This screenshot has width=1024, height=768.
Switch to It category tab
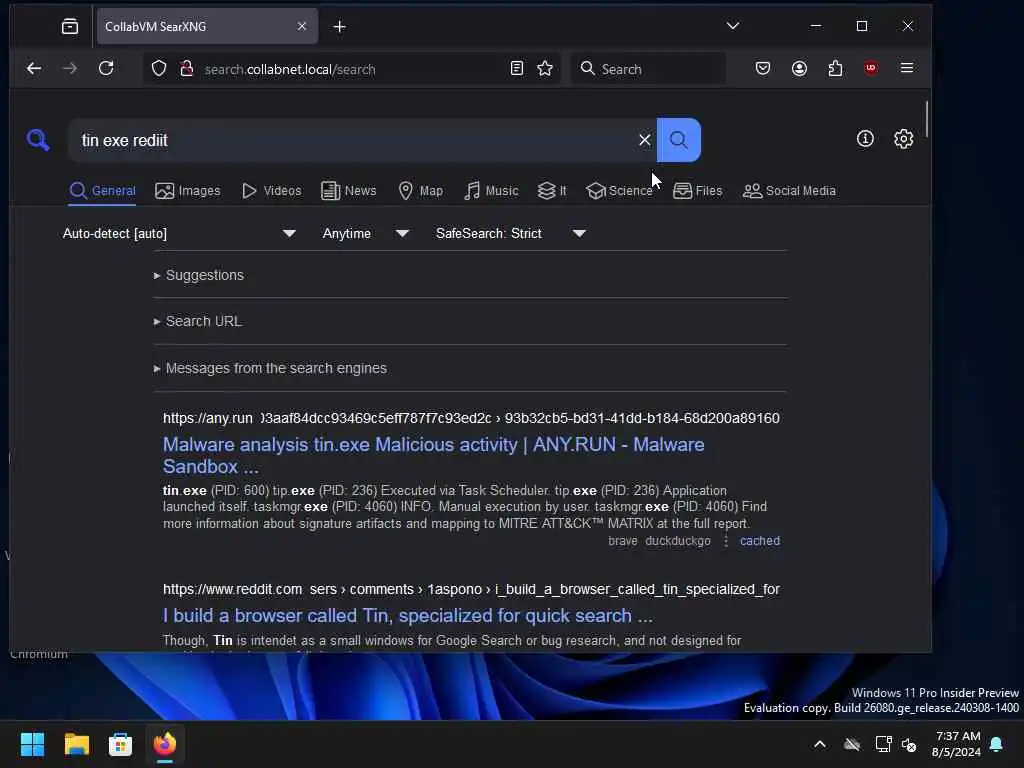(x=552, y=191)
